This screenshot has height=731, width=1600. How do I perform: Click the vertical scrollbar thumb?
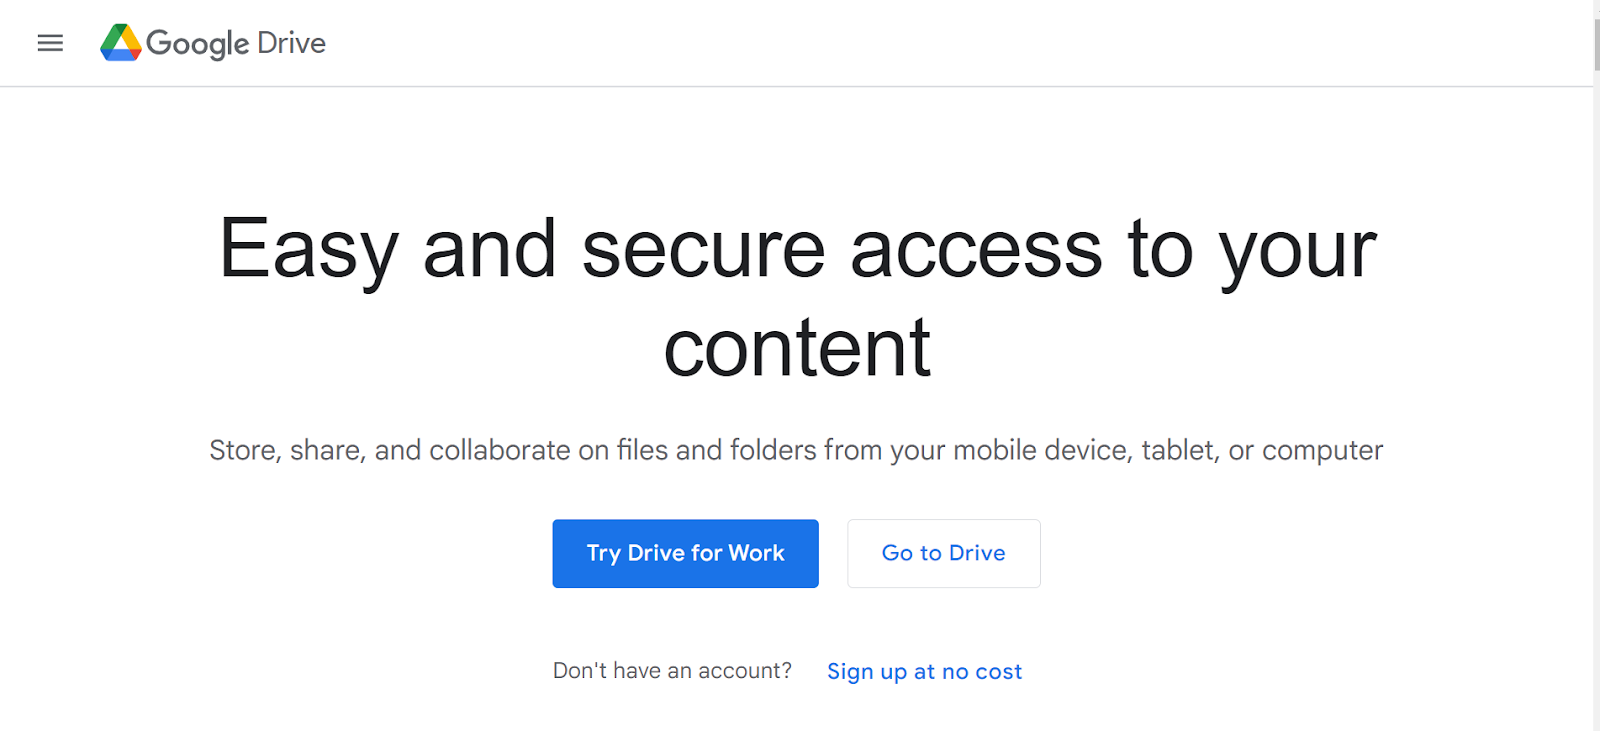click(1596, 40)
